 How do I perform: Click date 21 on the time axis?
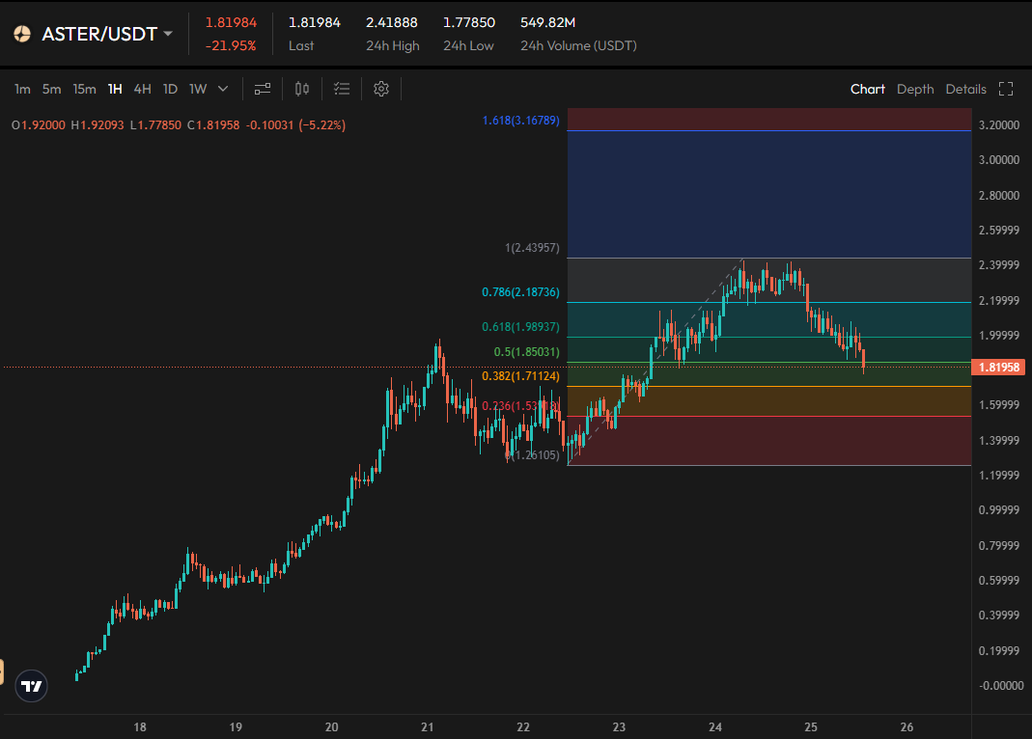coord(428,727)
